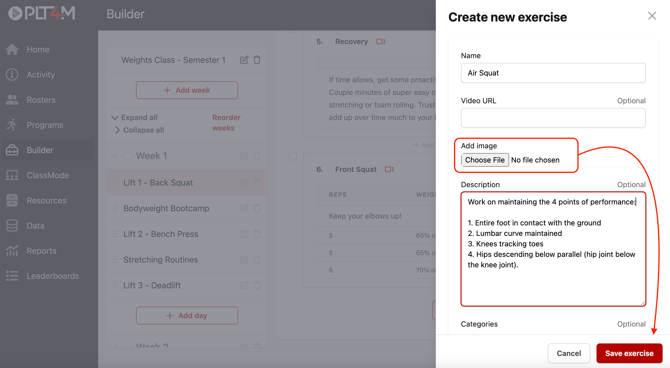This screenshot has width=670, height=368.
Task: Click the Add week button
Action: pos(187,90)
